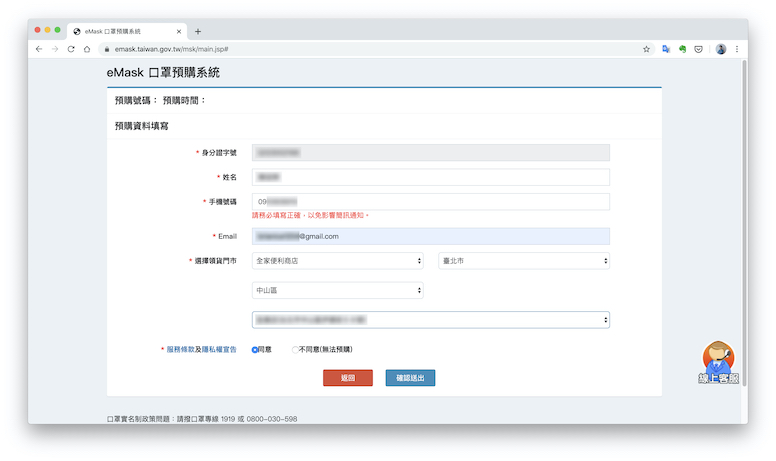Open the Google Translate extension icon
Screen dimensions: 776x461
[666, 49]
